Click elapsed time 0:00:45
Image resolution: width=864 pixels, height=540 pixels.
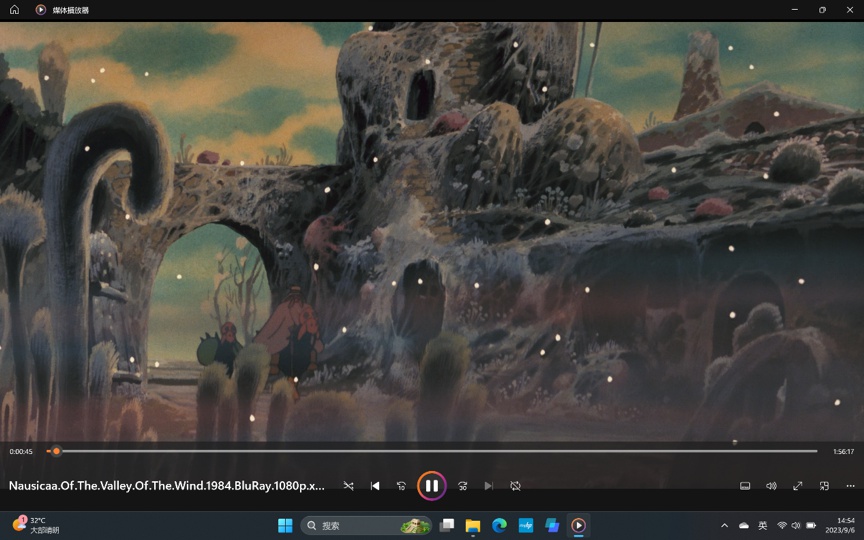pos(21,451)
